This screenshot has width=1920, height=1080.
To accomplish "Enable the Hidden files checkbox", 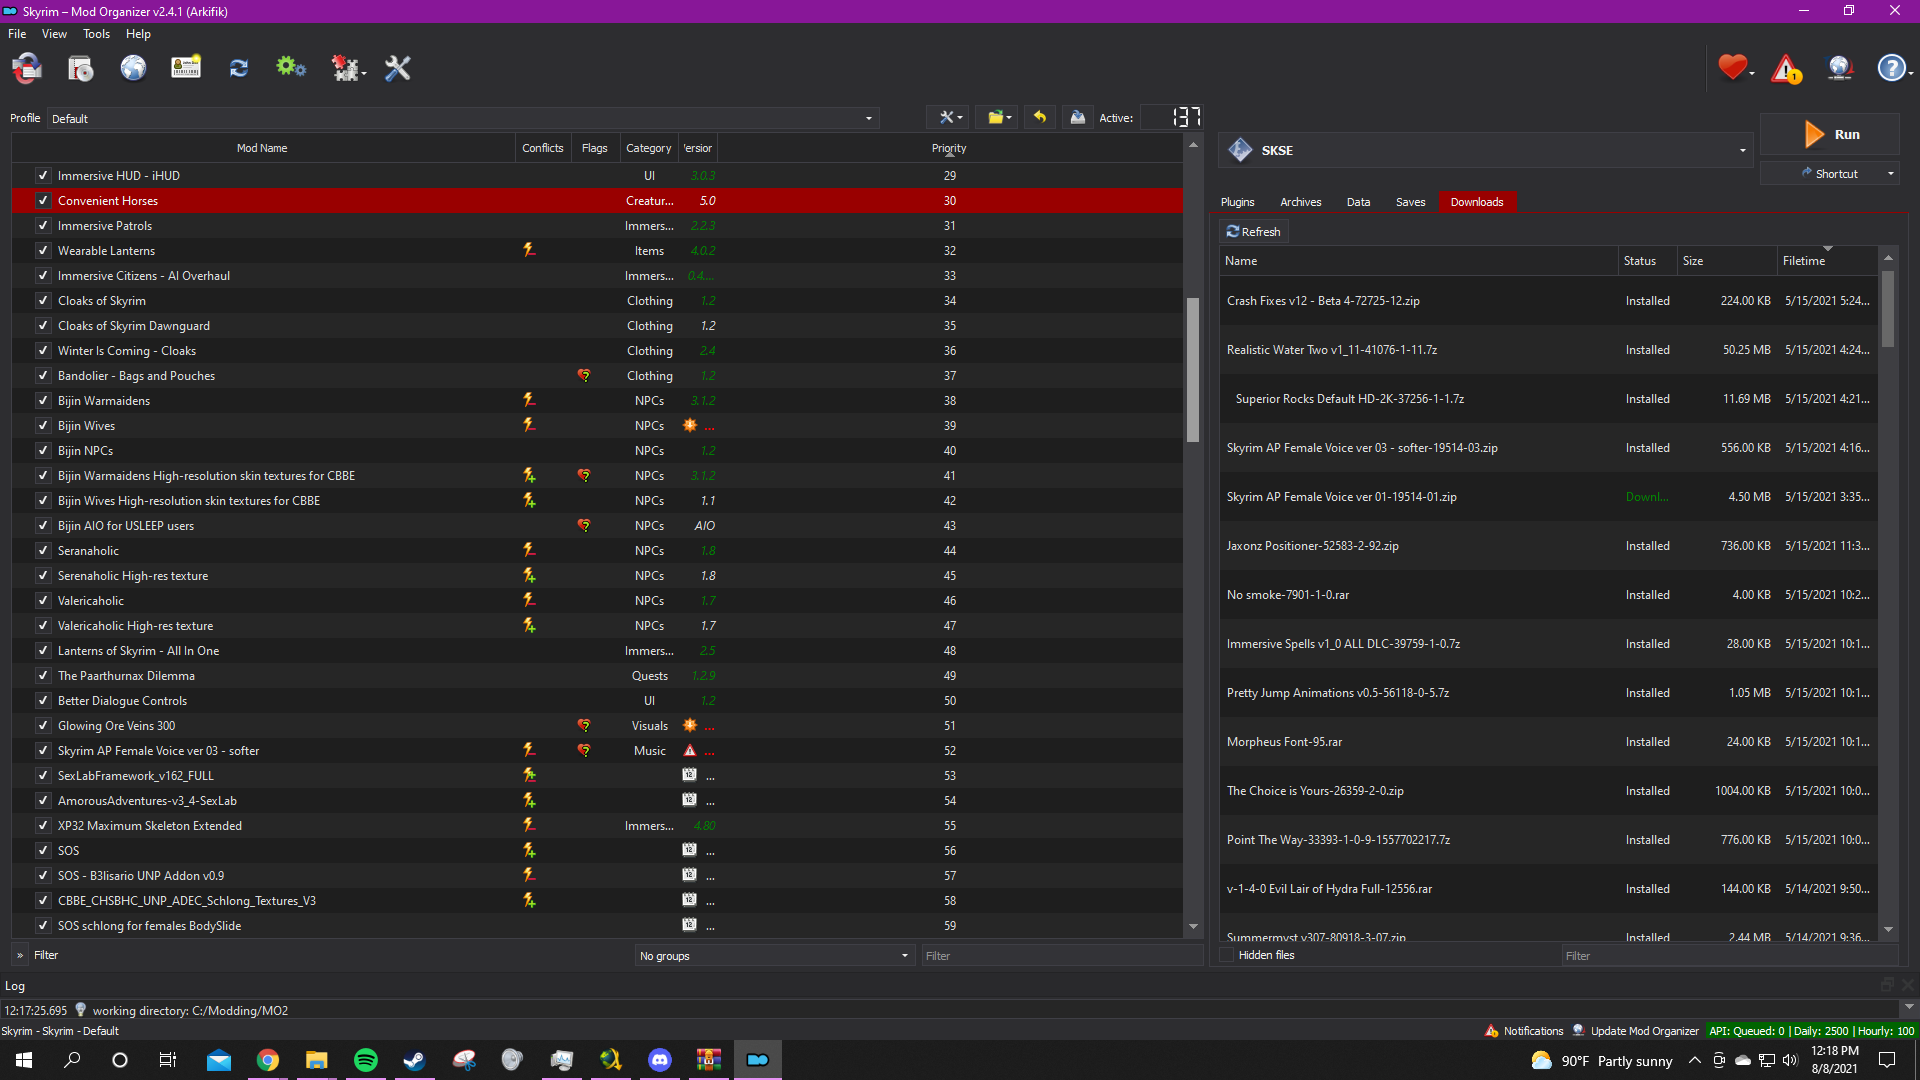I will [1228, 955].
